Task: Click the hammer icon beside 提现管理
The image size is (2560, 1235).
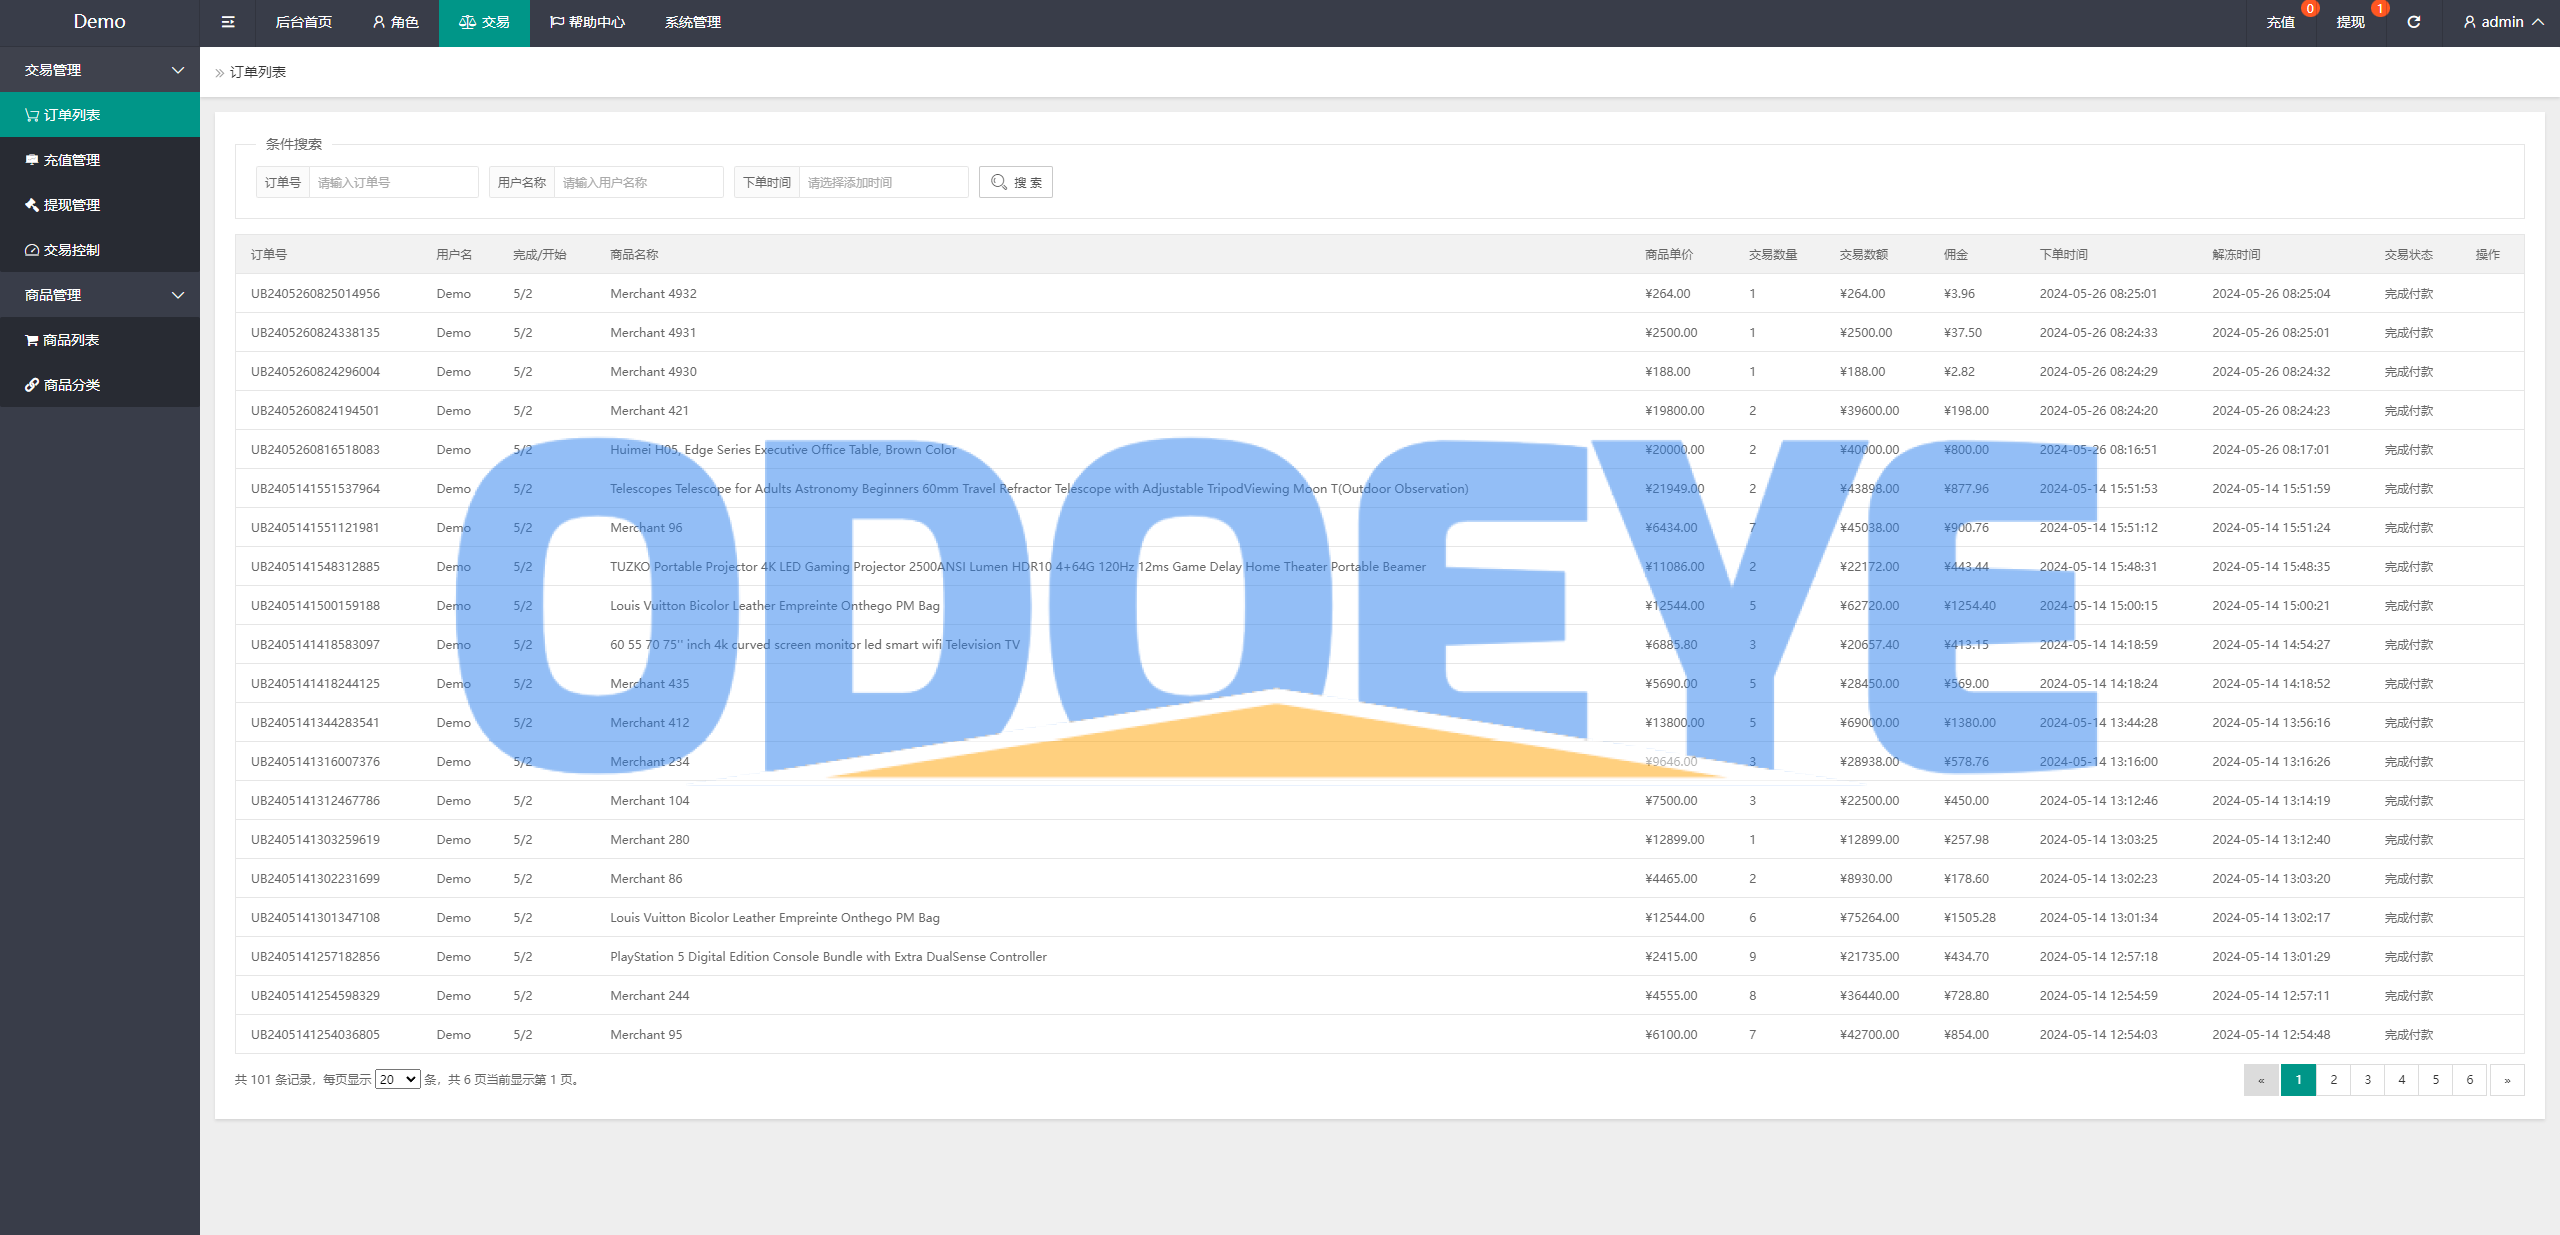Action: tap(32, 205)
